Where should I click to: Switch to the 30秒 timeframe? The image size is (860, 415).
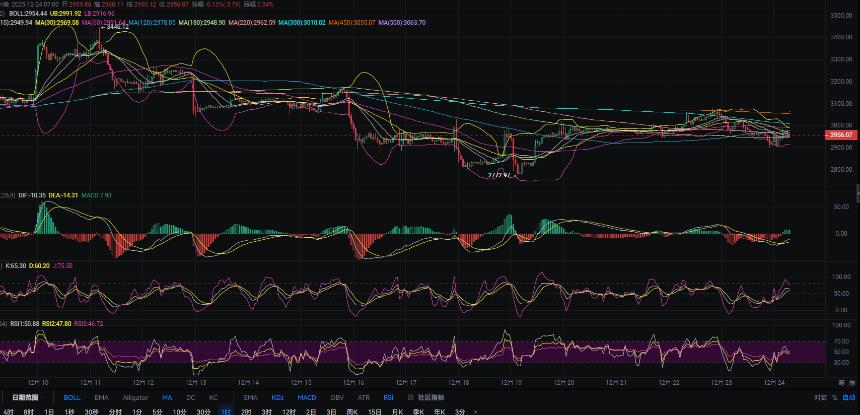91,412
